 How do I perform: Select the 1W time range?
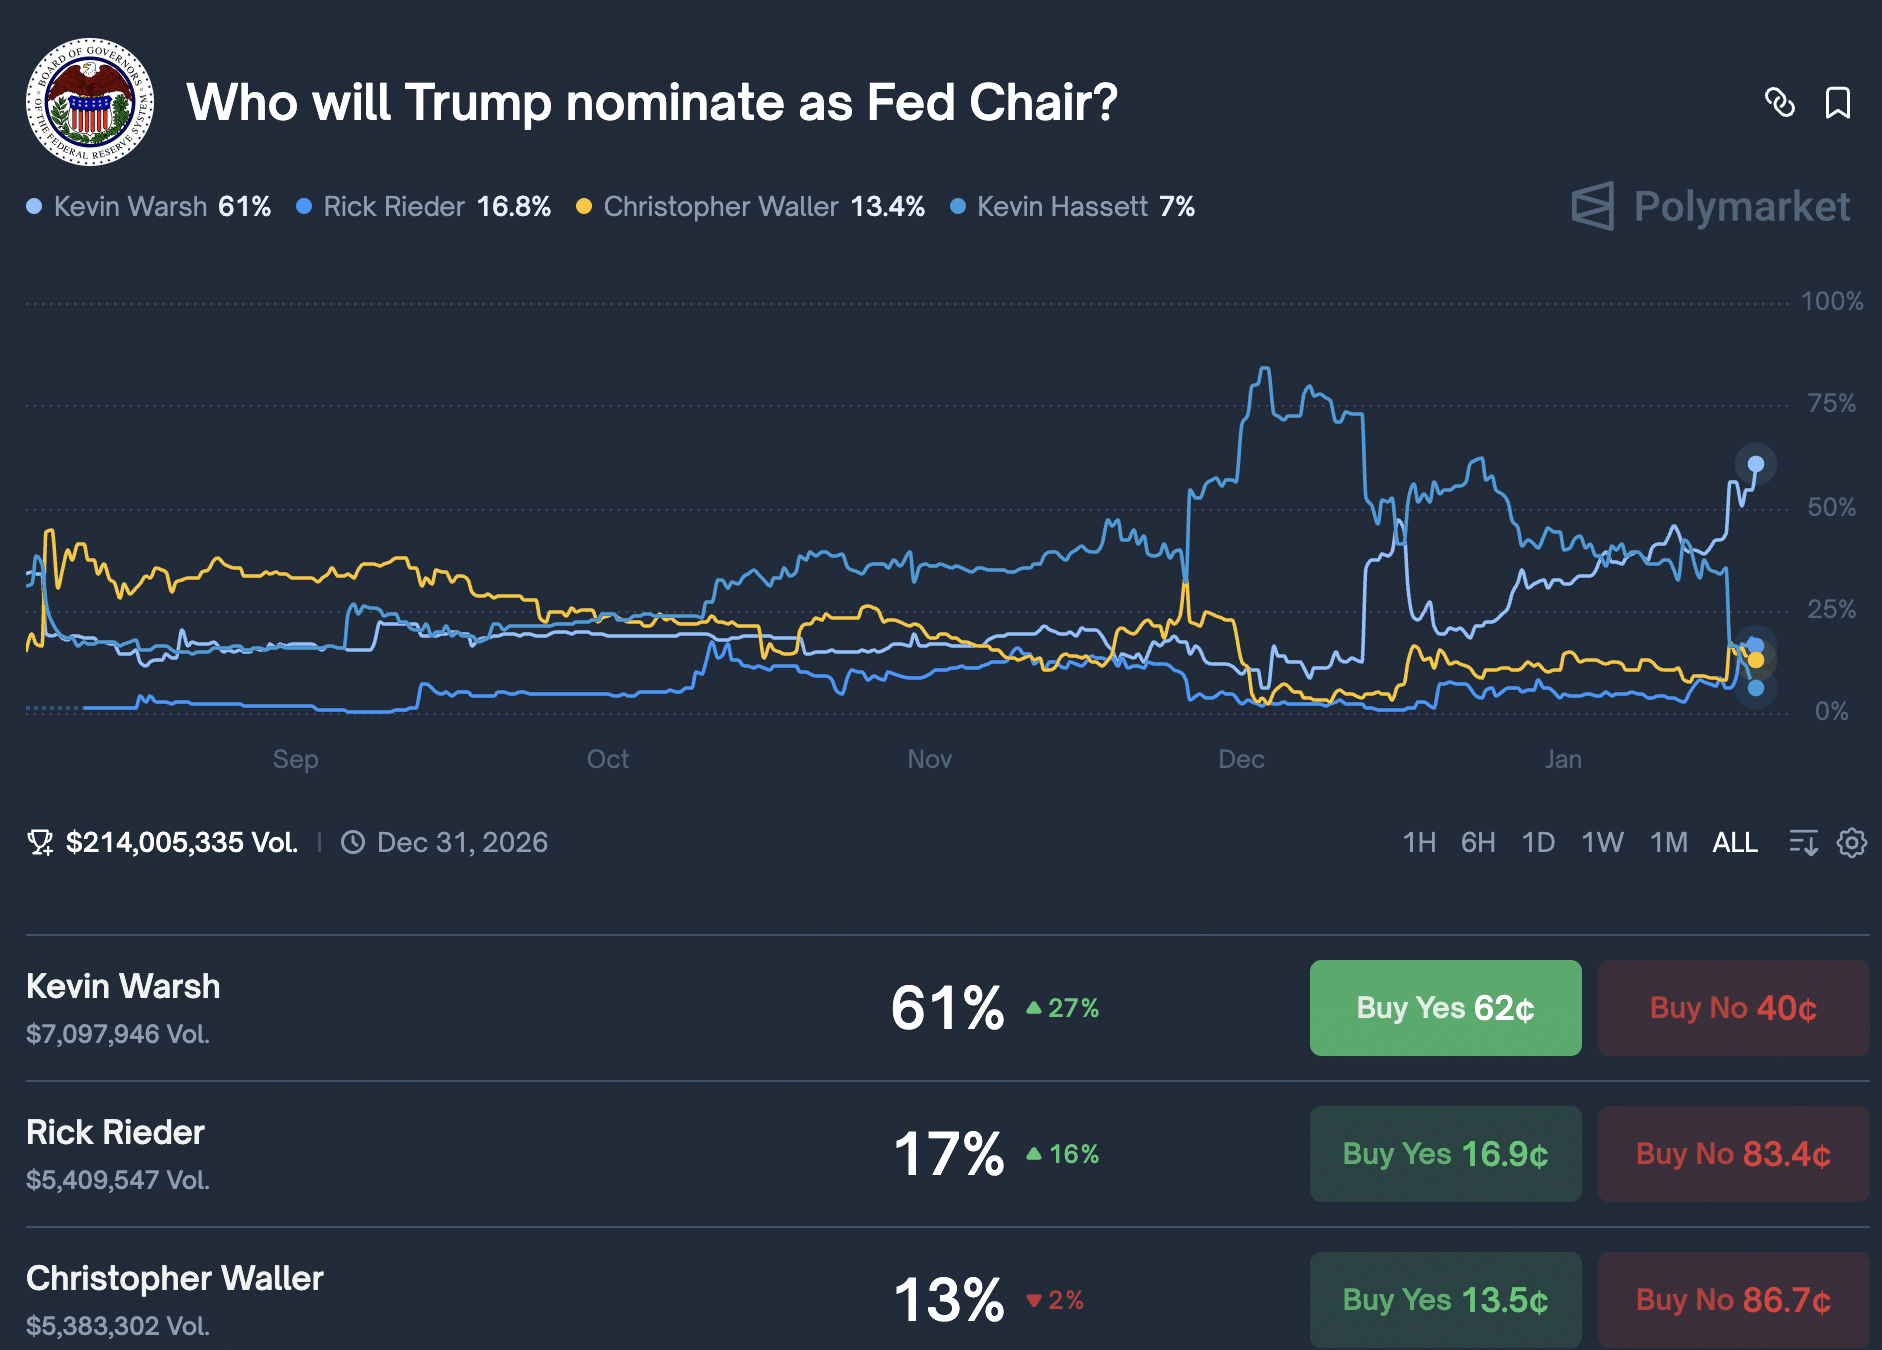[x=1602, y=843]
